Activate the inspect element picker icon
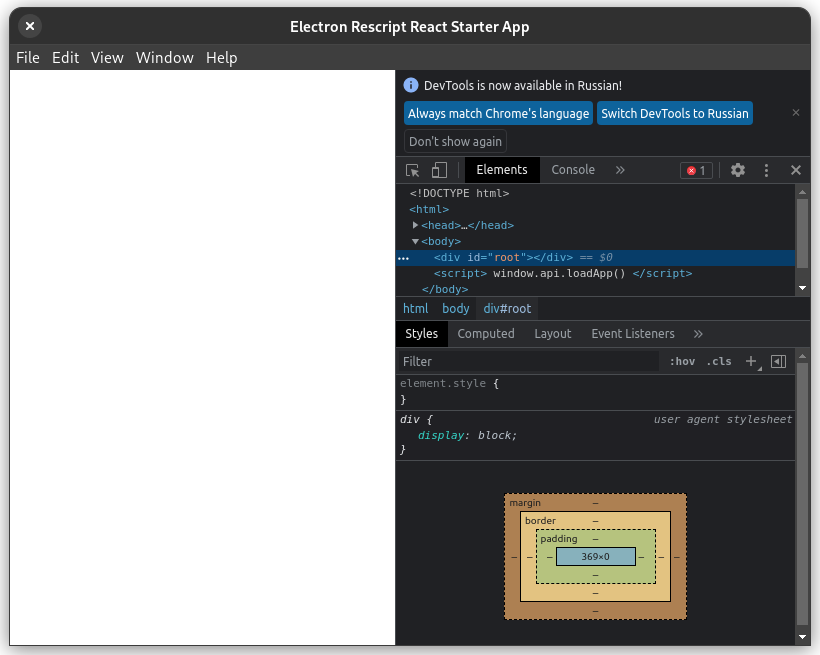This screenshot has height=655, width=820. pyautogui.click(x=413, y=170)
